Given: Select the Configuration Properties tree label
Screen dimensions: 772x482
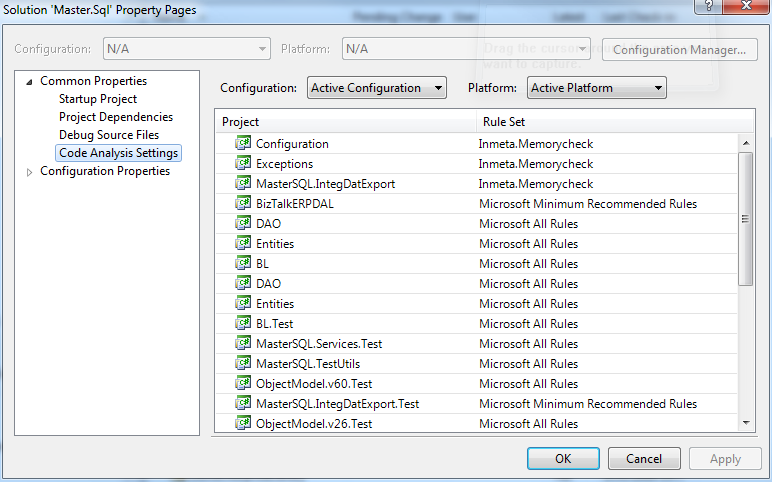Looking at the screenshot, I should click(105, 171).
